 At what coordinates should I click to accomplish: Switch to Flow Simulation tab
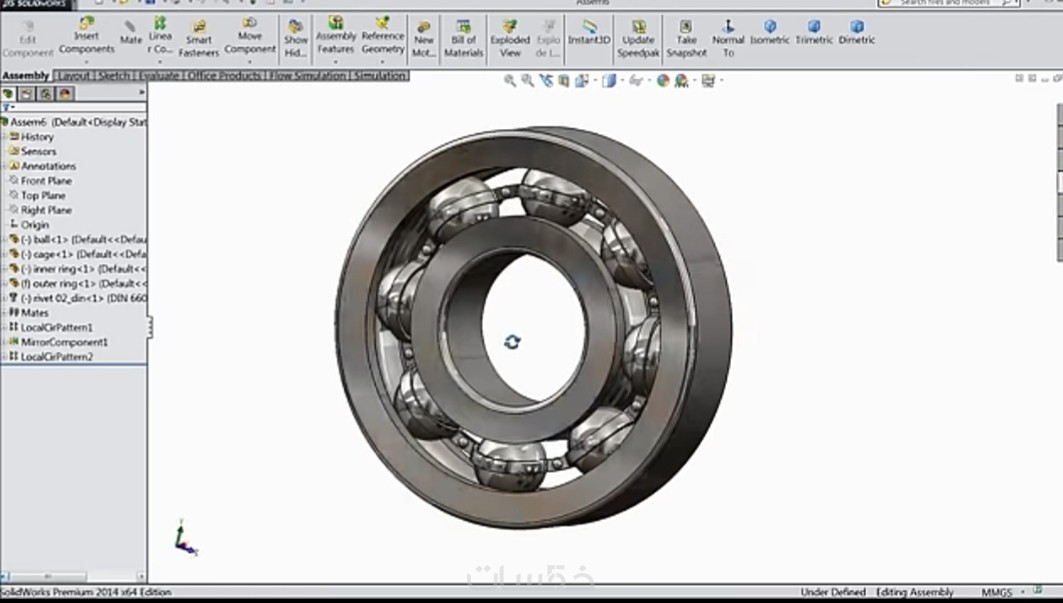pyautogui.click(x=308, y=75)
